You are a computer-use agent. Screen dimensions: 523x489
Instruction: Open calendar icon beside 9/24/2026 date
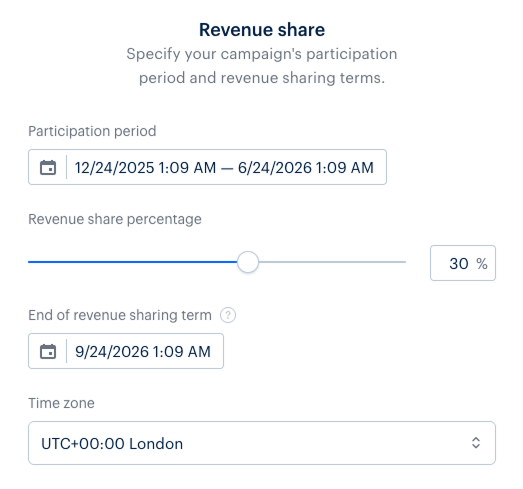coord(48,351)
